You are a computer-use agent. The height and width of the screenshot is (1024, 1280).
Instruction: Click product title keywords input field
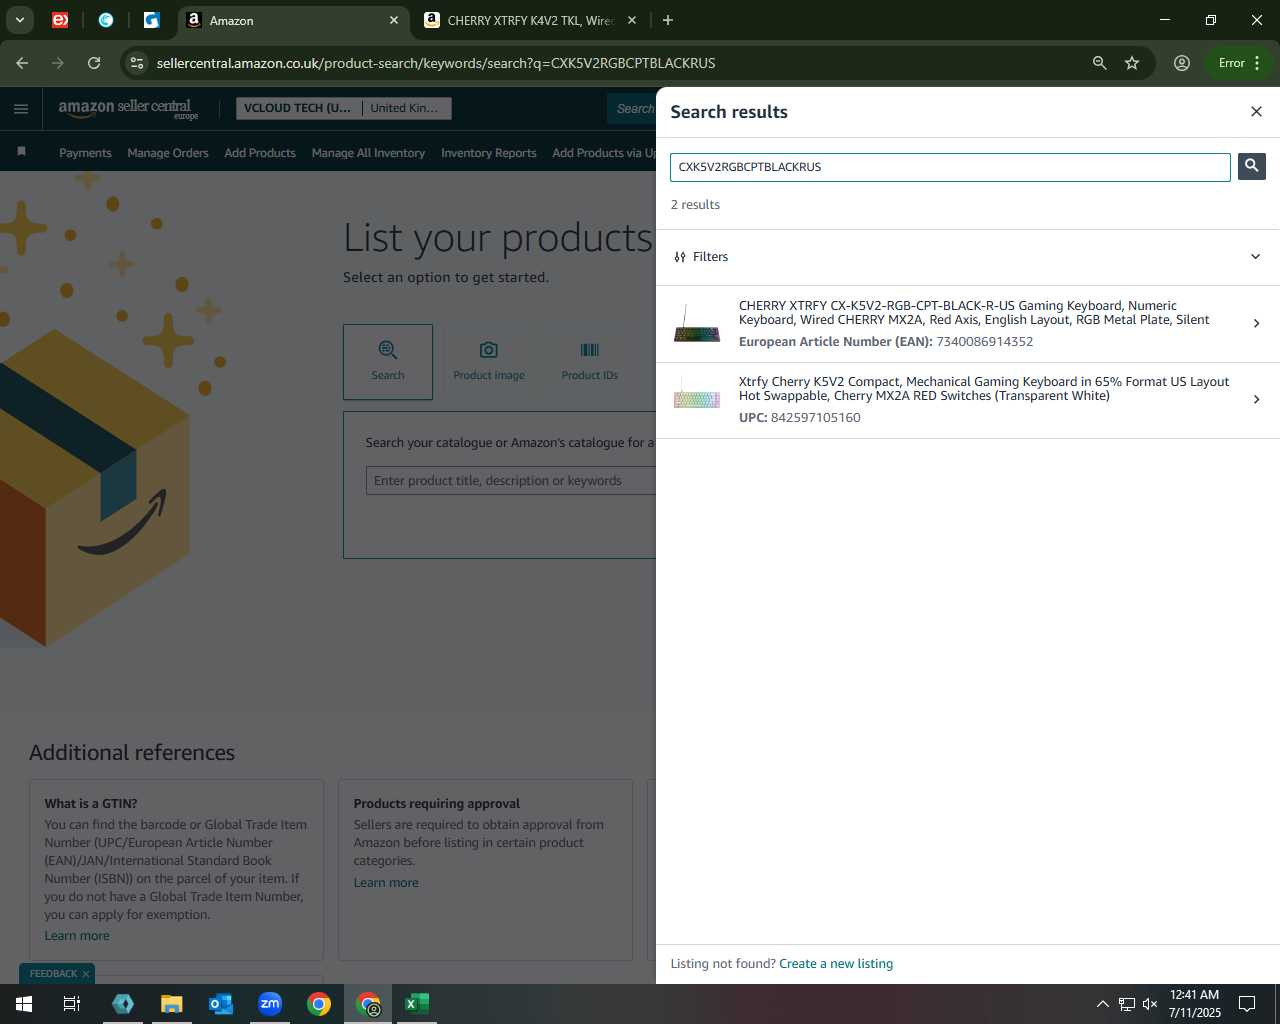[x=511, y=481]
